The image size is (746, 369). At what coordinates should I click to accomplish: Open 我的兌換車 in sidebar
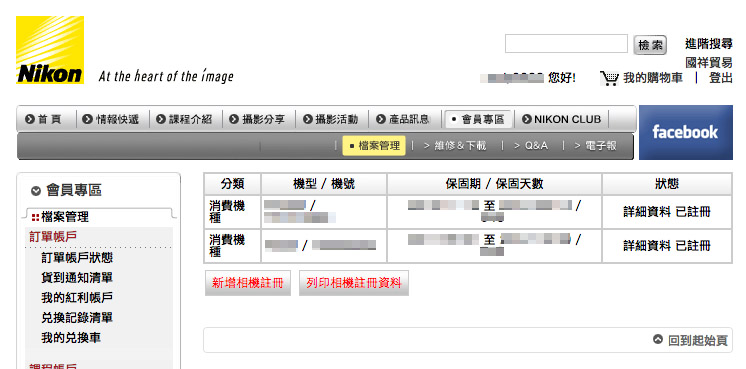[71, 338]
